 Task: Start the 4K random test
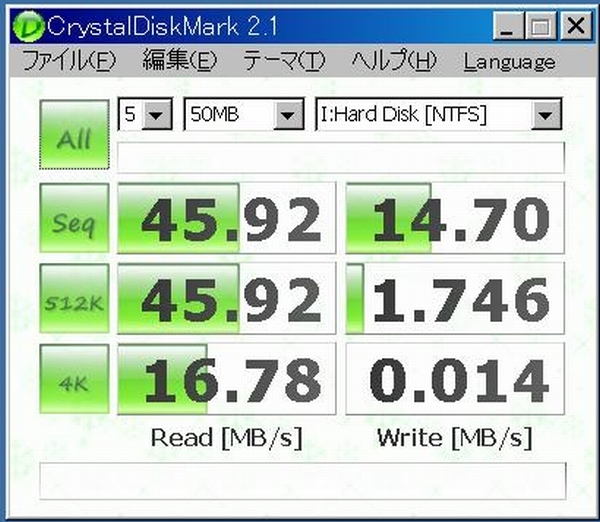(x=74, y=378)
